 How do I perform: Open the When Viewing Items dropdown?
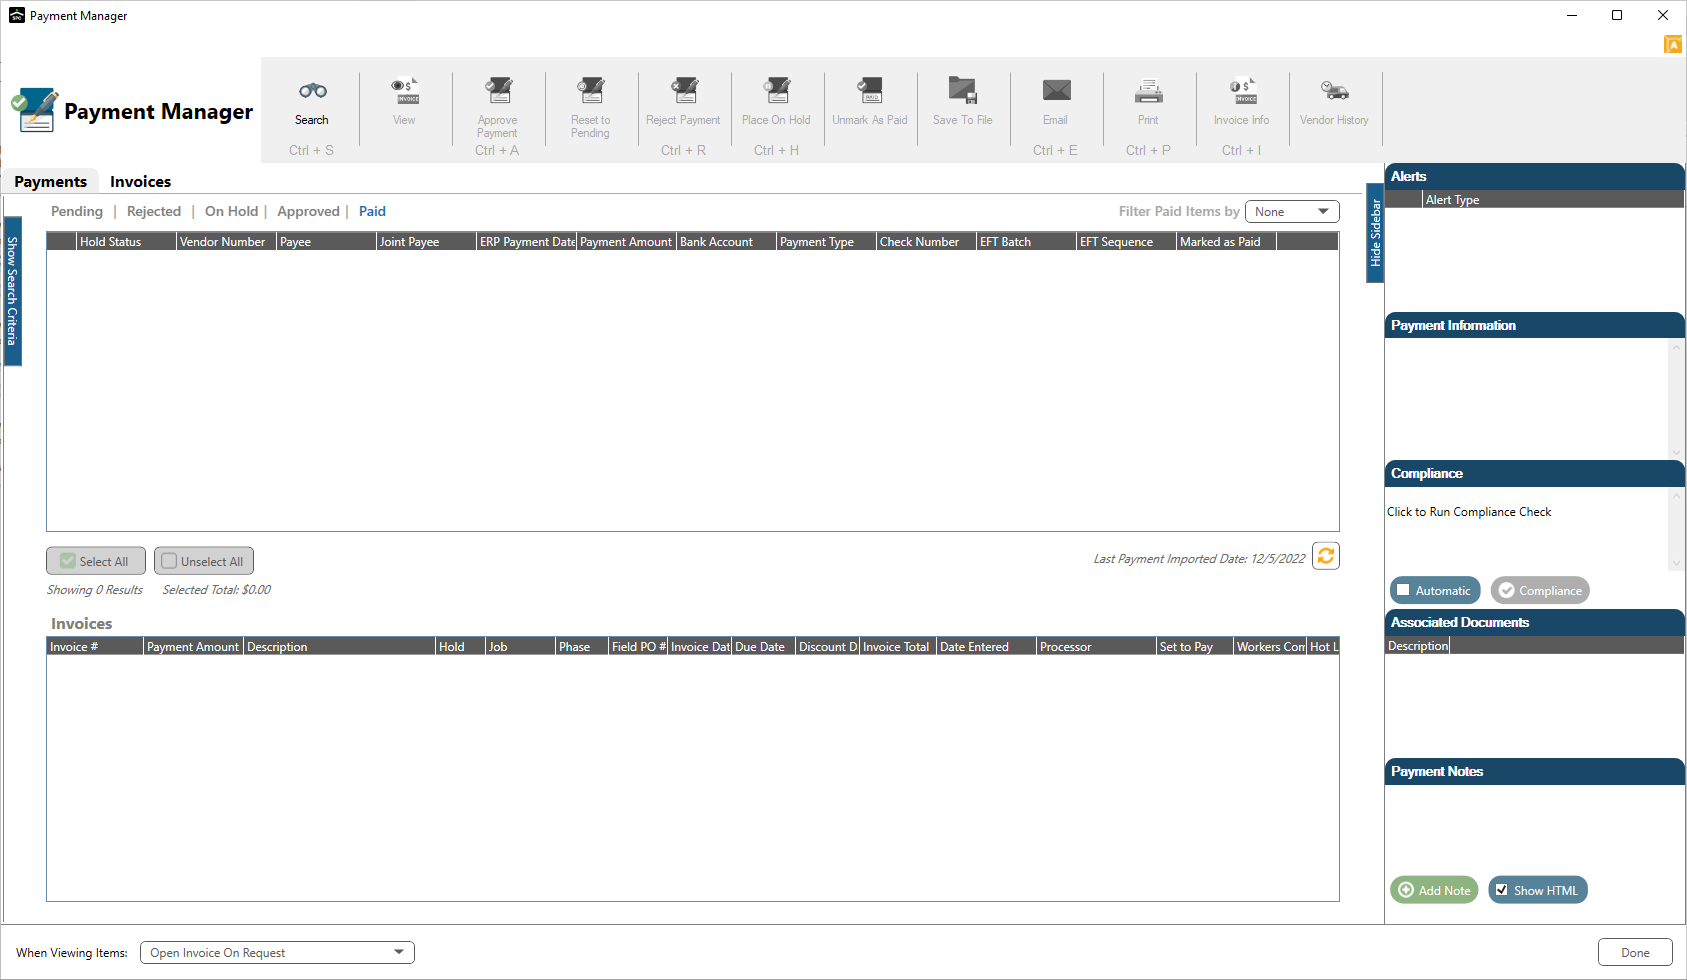point(278,953)
